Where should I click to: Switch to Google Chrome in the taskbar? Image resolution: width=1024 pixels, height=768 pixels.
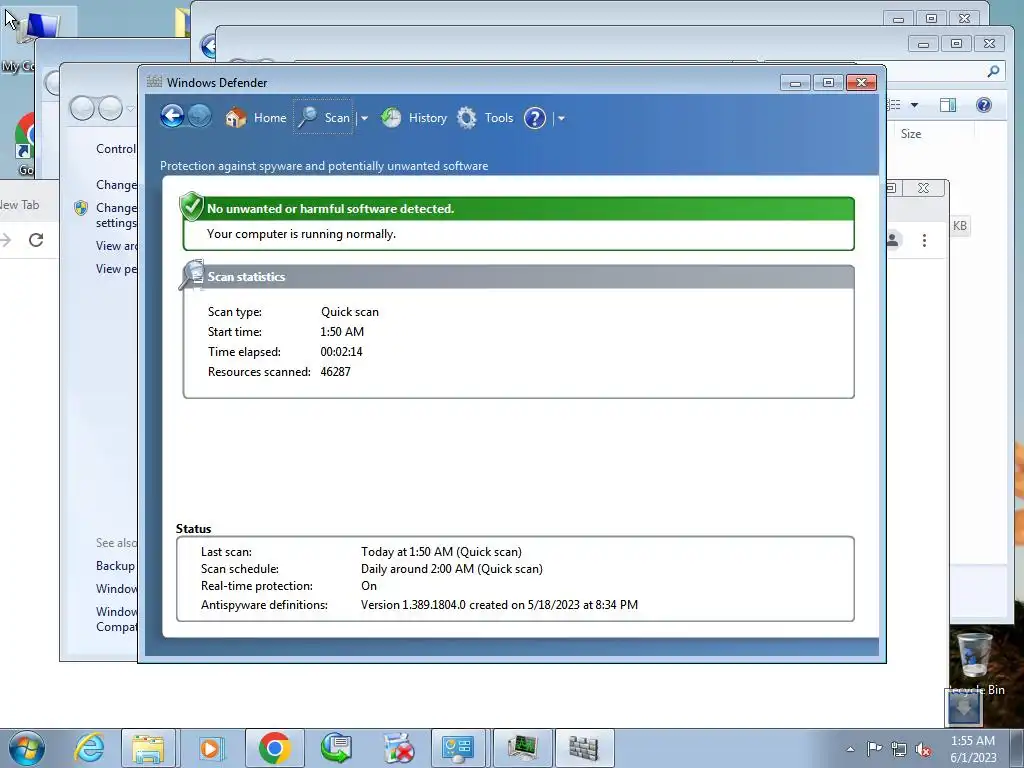pyautogui.click(x=274, y=748)
